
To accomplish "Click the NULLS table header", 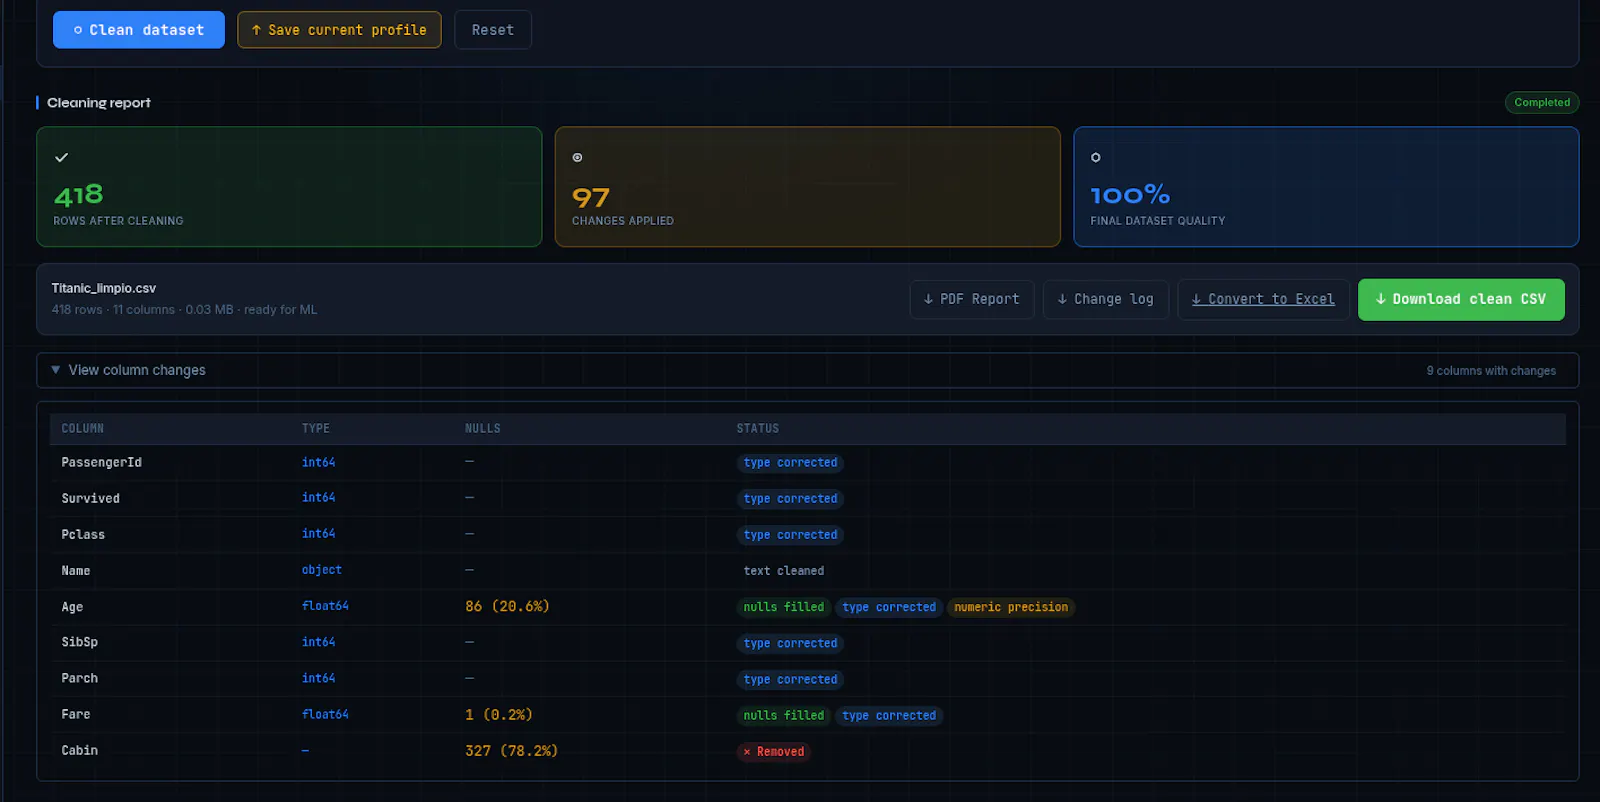I will 483,428.
